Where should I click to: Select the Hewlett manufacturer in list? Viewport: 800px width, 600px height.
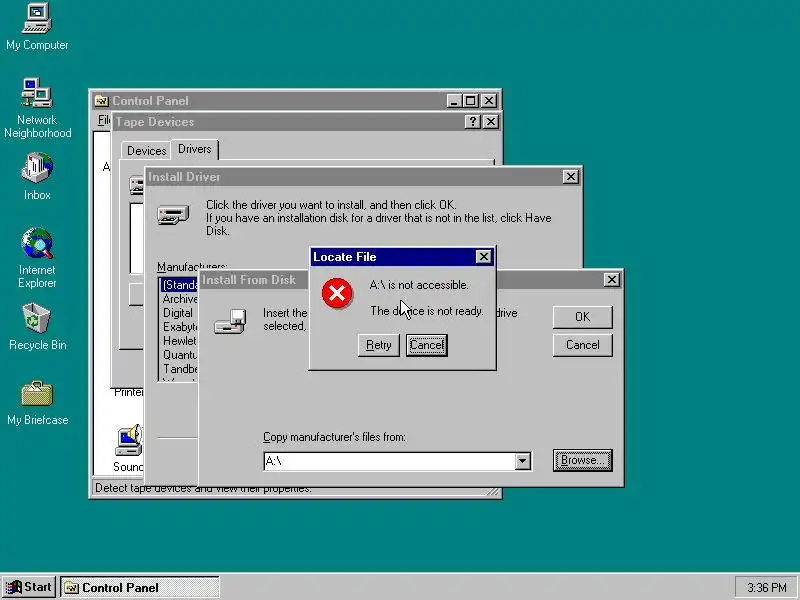coord(180,340)
